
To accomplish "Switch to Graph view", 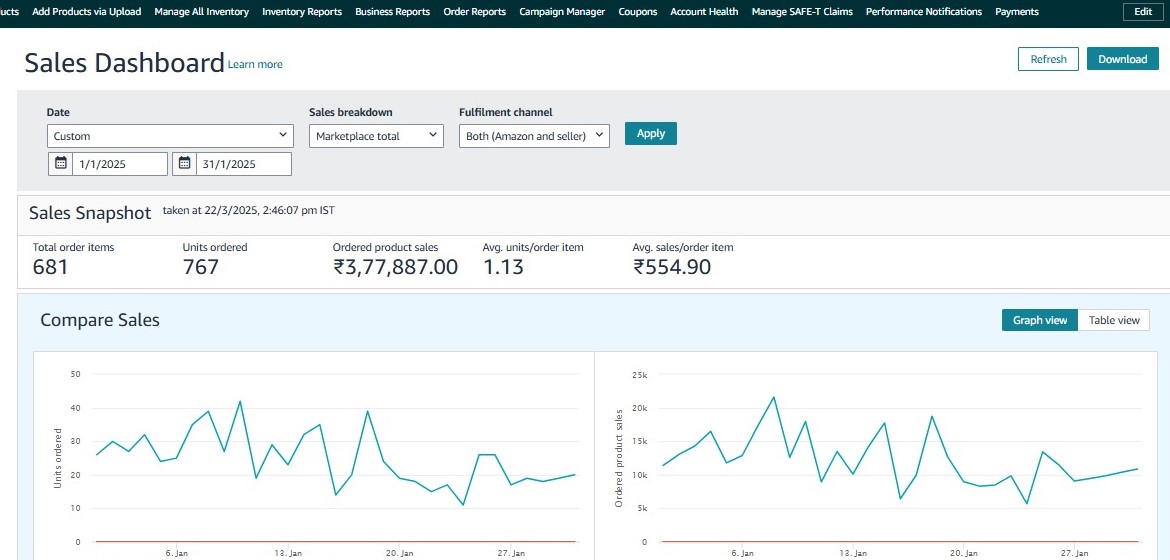I will (1039, 320).
